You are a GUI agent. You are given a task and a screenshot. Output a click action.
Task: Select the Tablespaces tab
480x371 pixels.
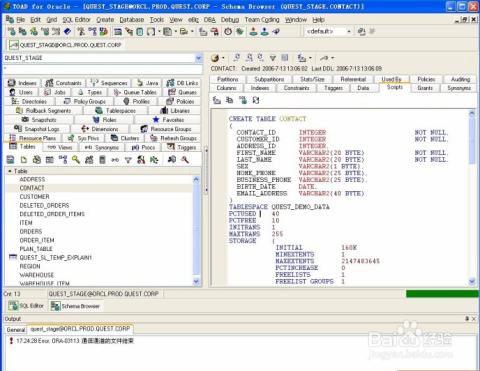click(115, 110)
